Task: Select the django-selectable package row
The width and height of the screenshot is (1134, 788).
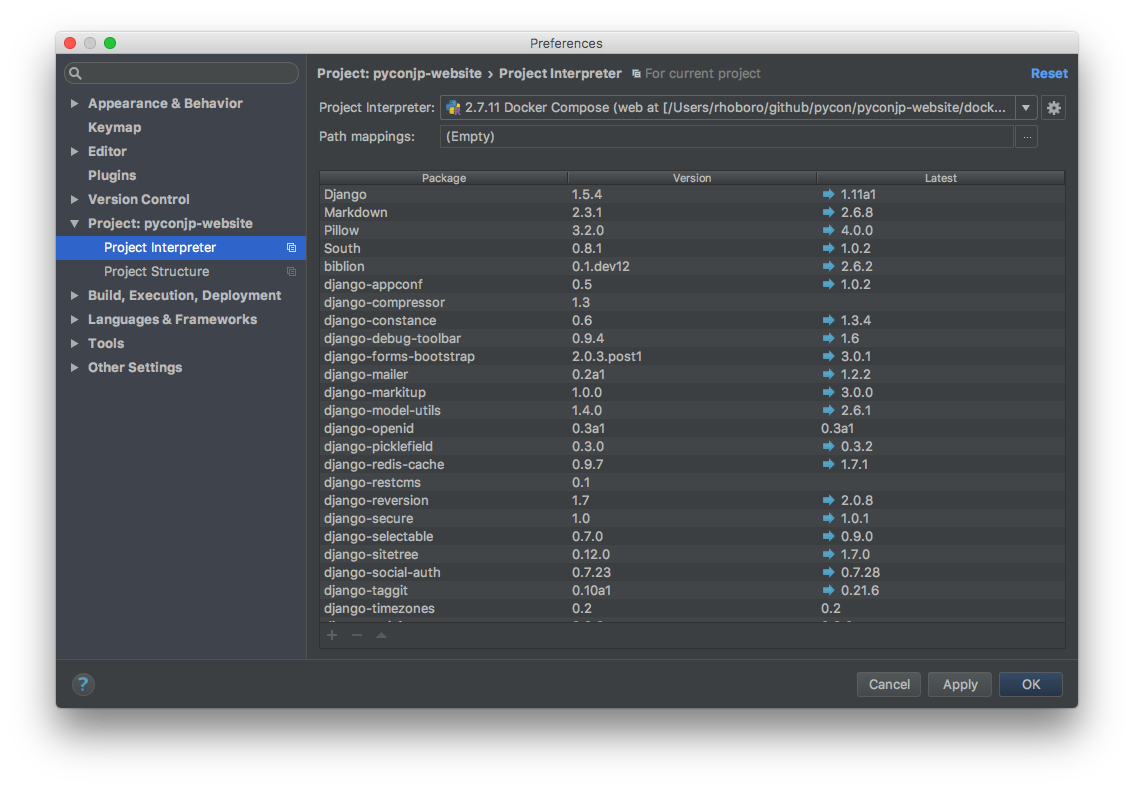Action: pyautogui.click(x=692, y=536)
